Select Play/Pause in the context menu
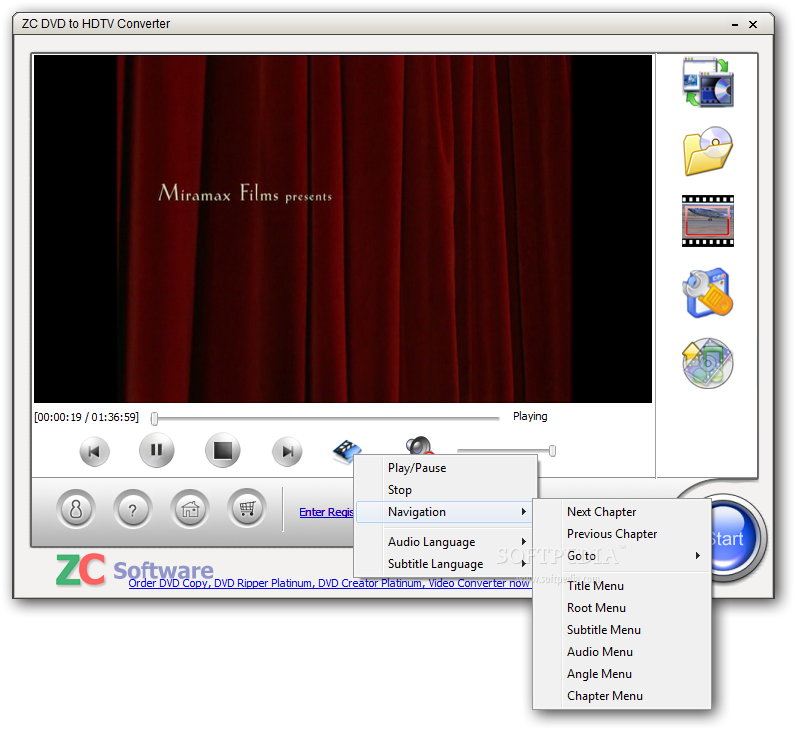This screenshot has width=795, height=730. click(446, 468)
